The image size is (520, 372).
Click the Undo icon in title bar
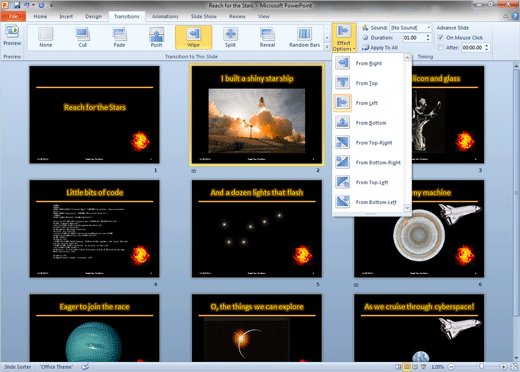click(27, 5)
